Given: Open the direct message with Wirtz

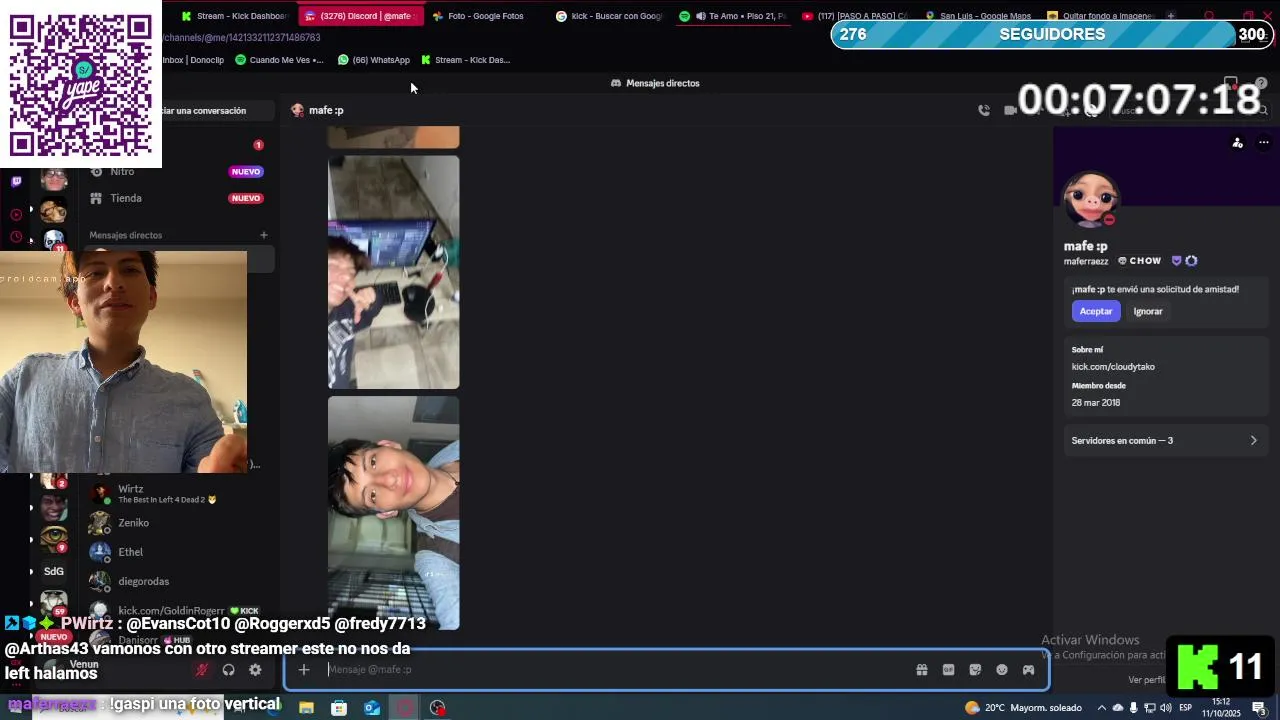Looking at the screenshot, I should click(x=178, y=494).
